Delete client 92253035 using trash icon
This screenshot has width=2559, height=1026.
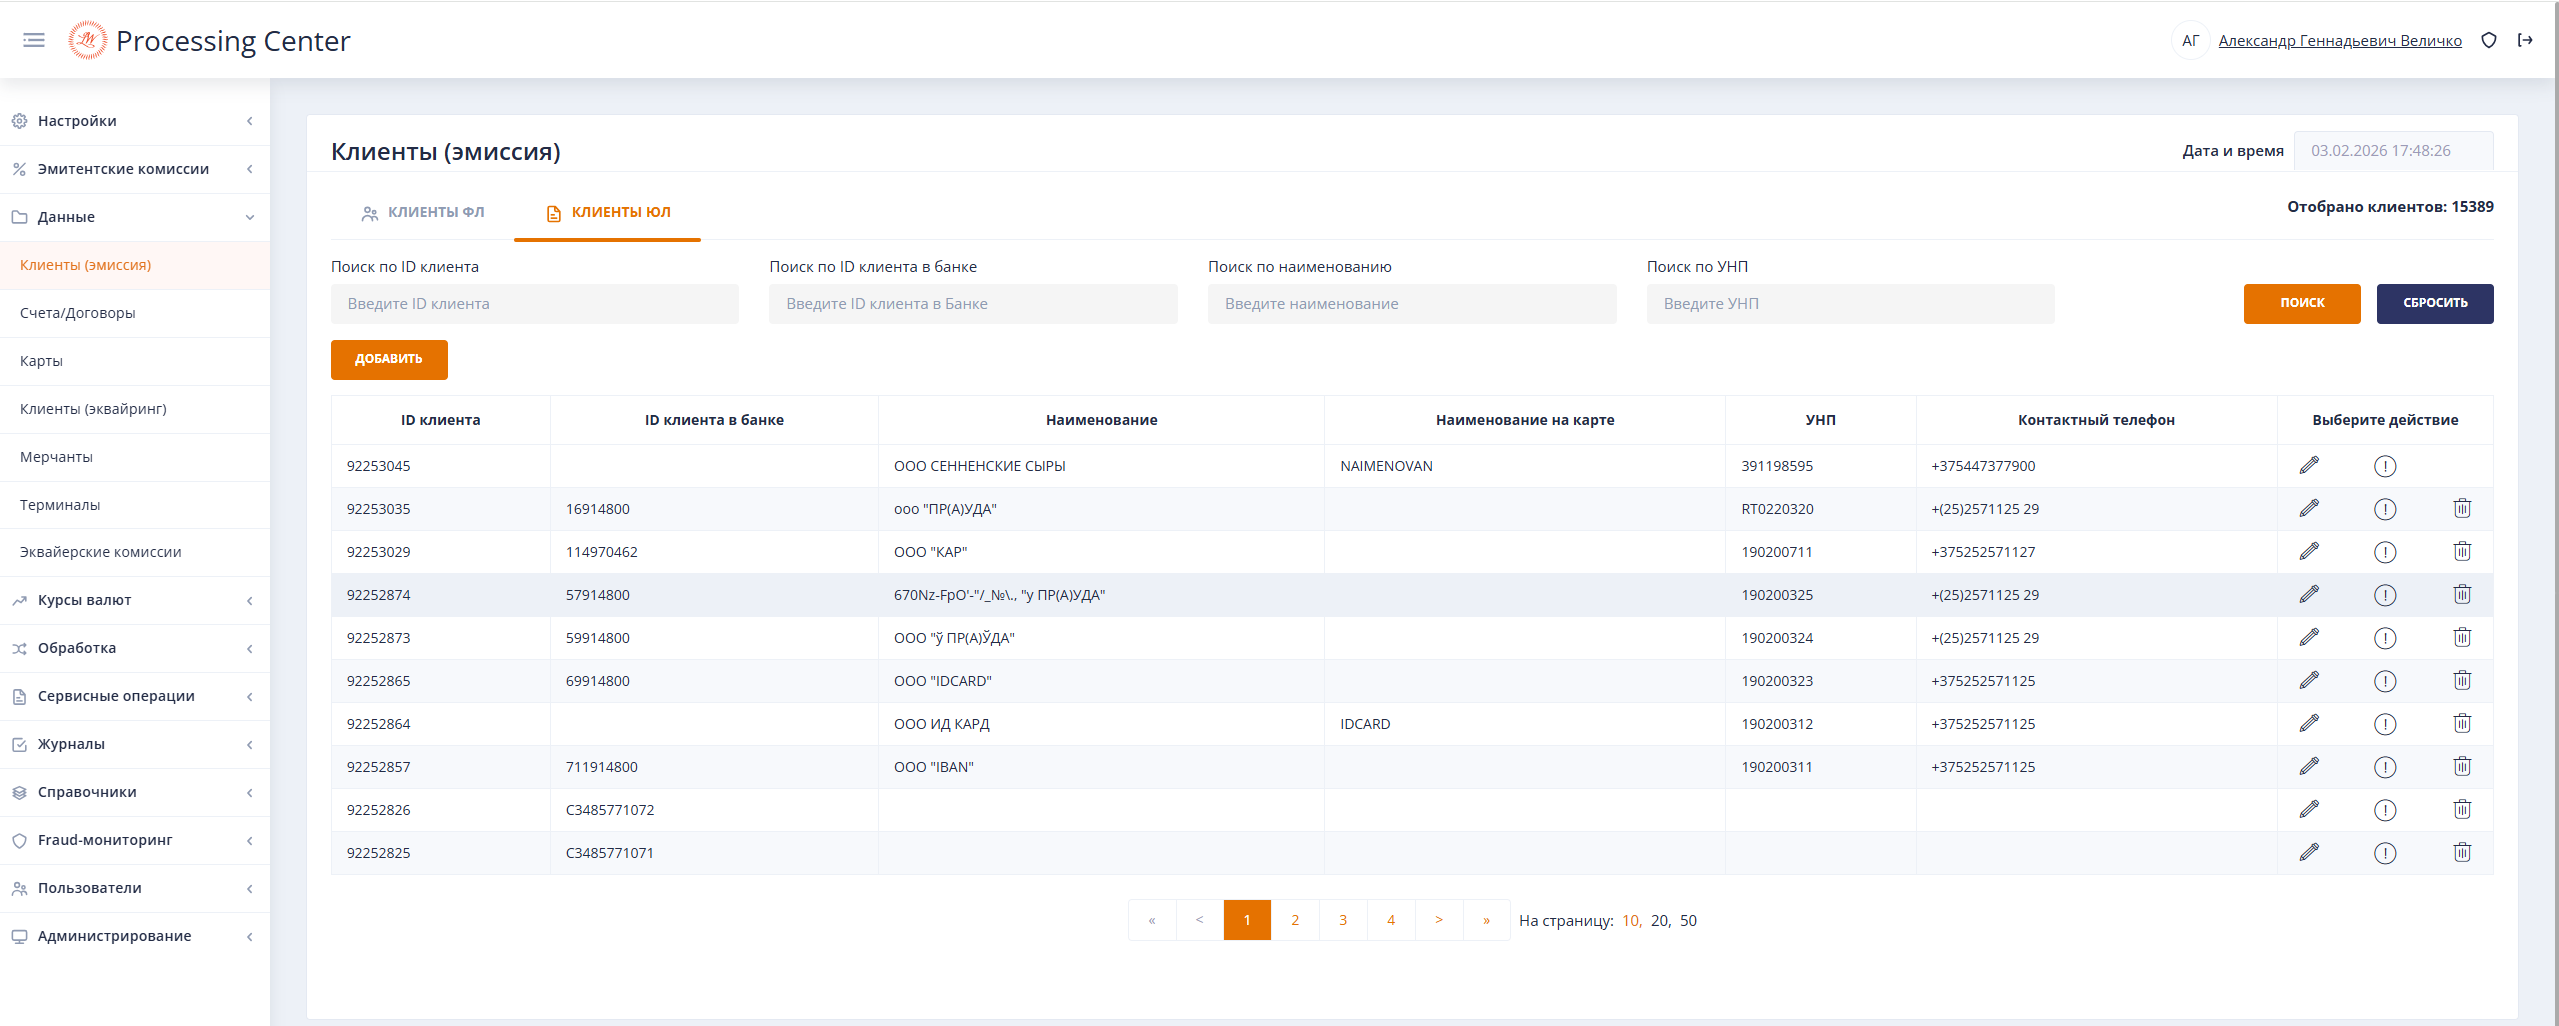coord(2462,509)
